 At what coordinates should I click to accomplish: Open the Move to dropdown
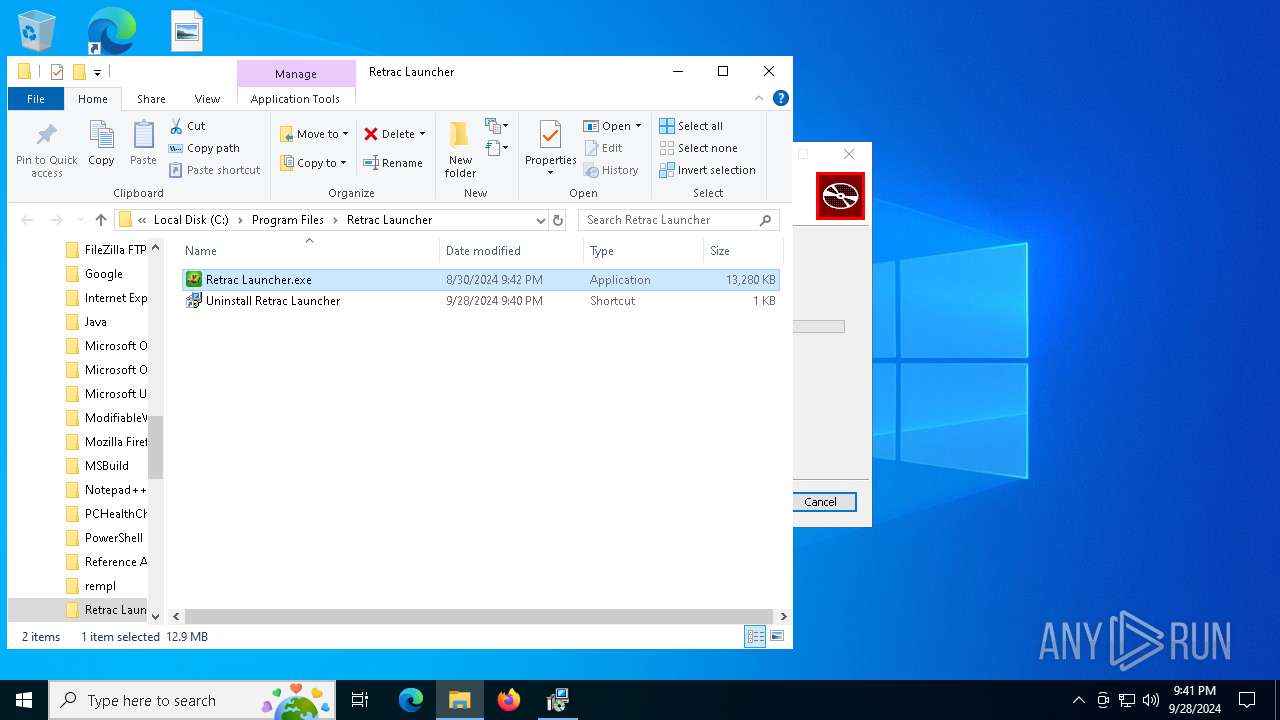point(314,134)
